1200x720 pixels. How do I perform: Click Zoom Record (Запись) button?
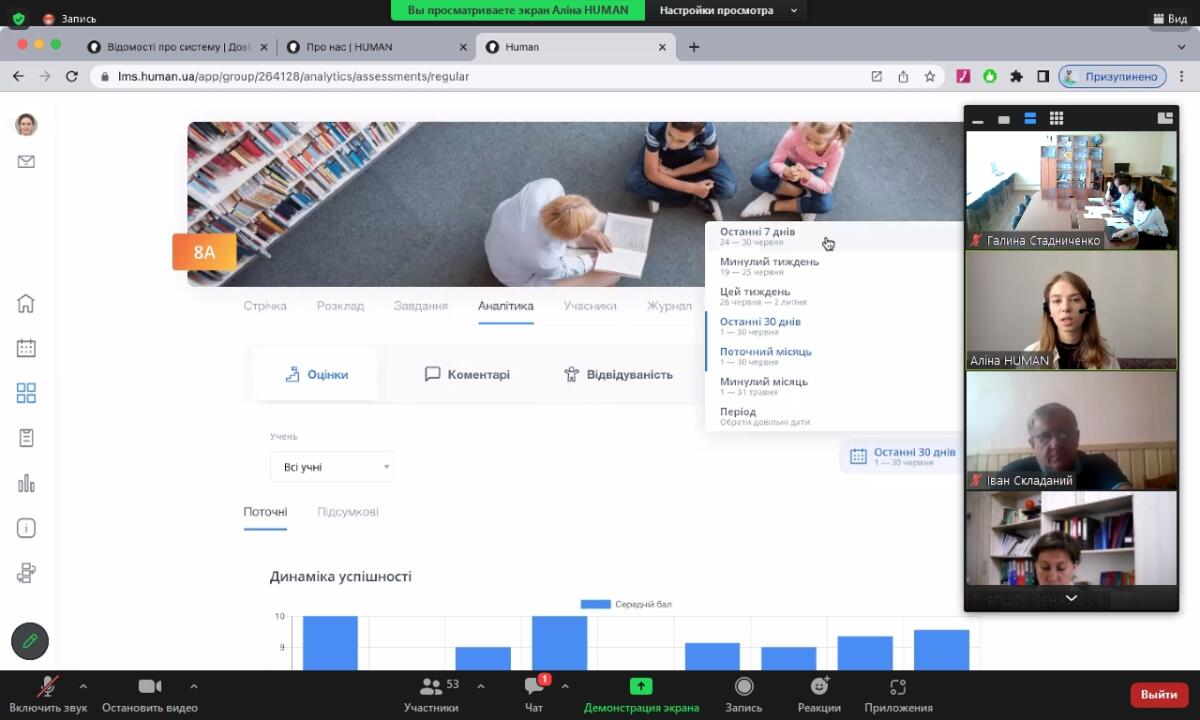pos(744,694)
